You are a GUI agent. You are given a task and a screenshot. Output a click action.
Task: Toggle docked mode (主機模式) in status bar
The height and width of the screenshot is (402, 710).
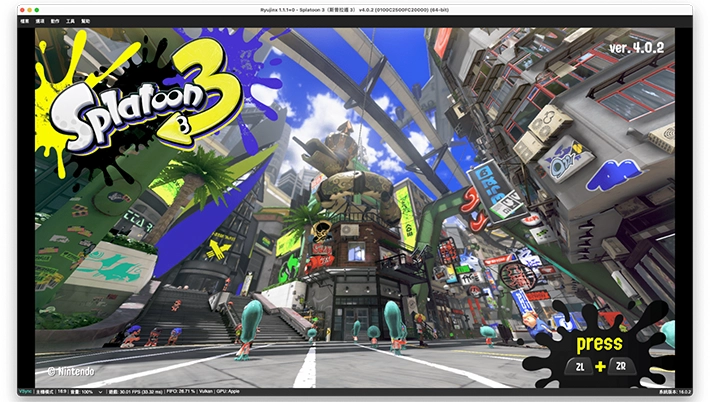pyautogui.click(x=45, y=392)
